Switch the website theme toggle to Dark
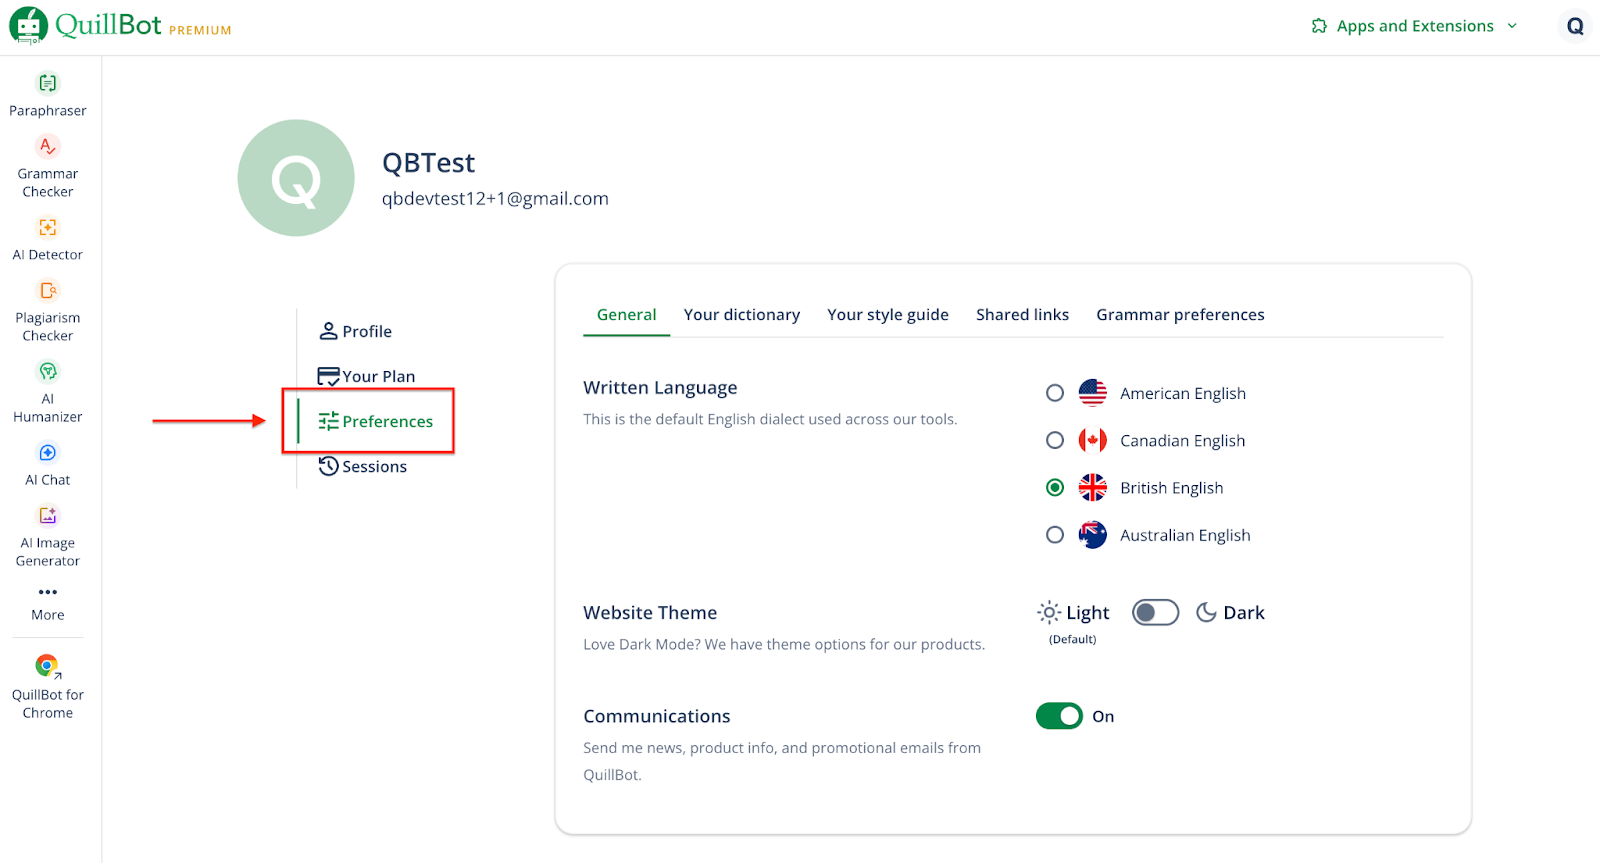 tap(1155, 612)
